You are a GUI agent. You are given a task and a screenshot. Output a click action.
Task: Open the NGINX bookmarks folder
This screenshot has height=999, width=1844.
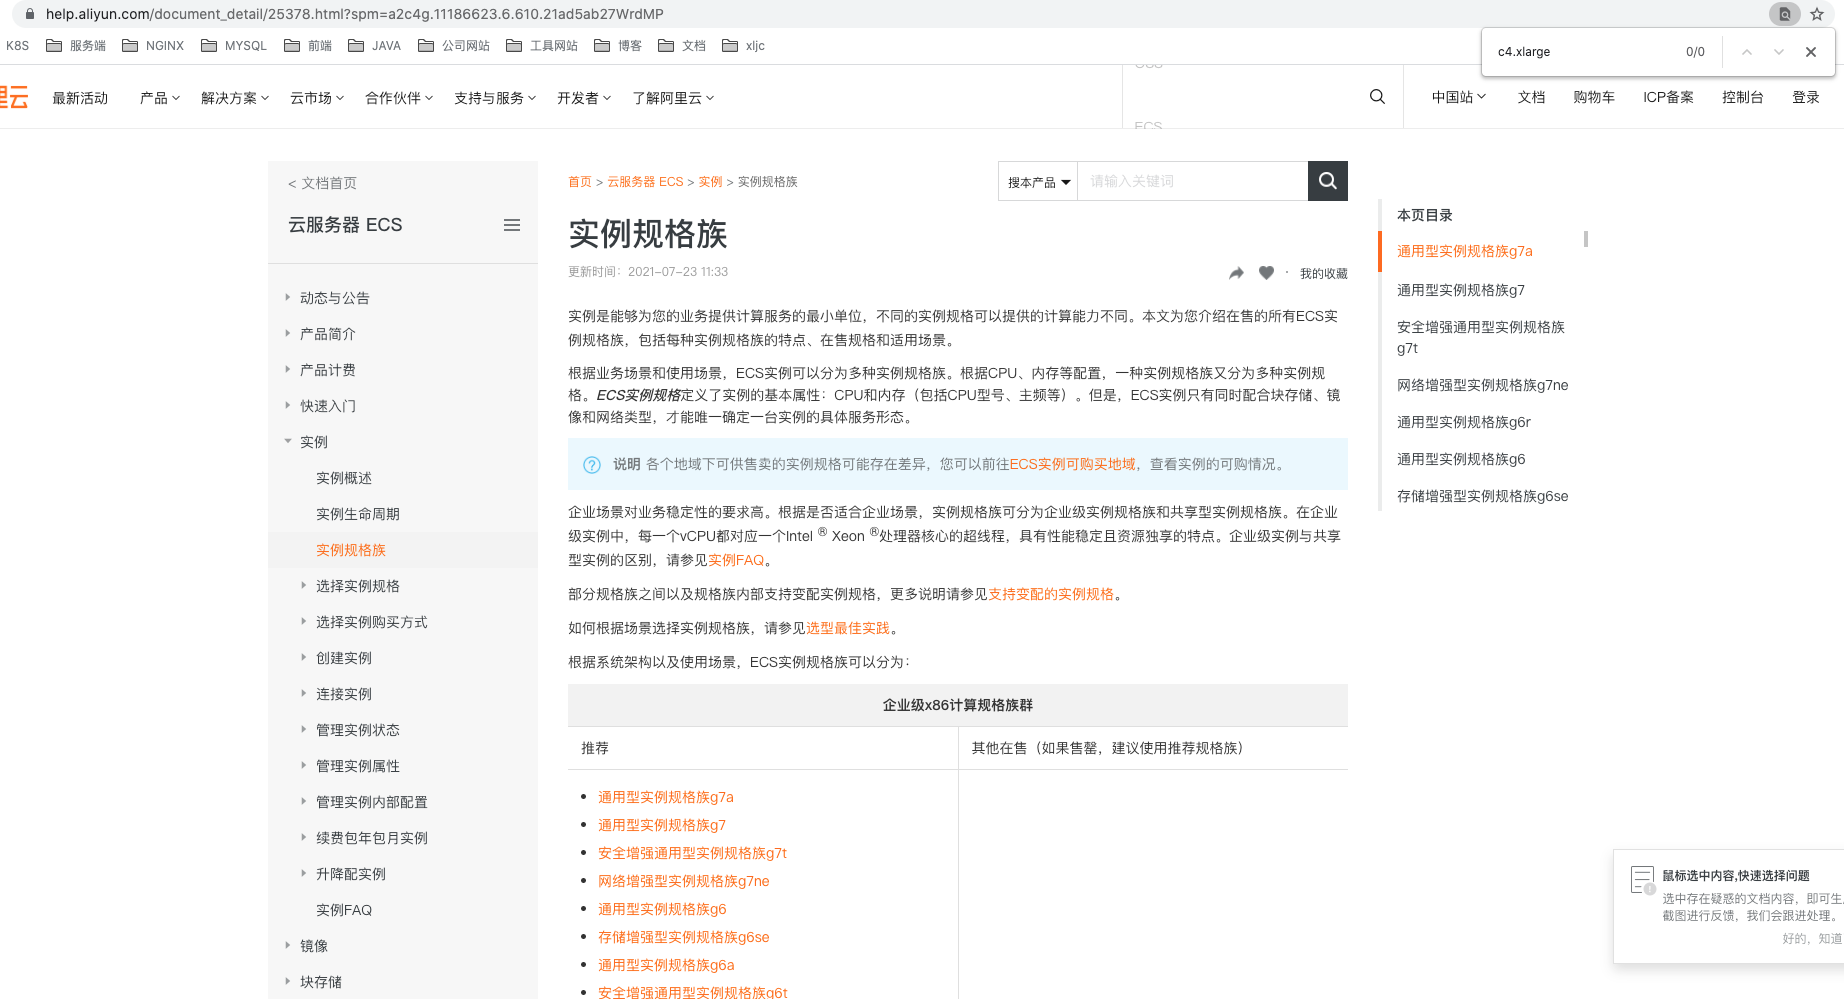pos(153,46)
